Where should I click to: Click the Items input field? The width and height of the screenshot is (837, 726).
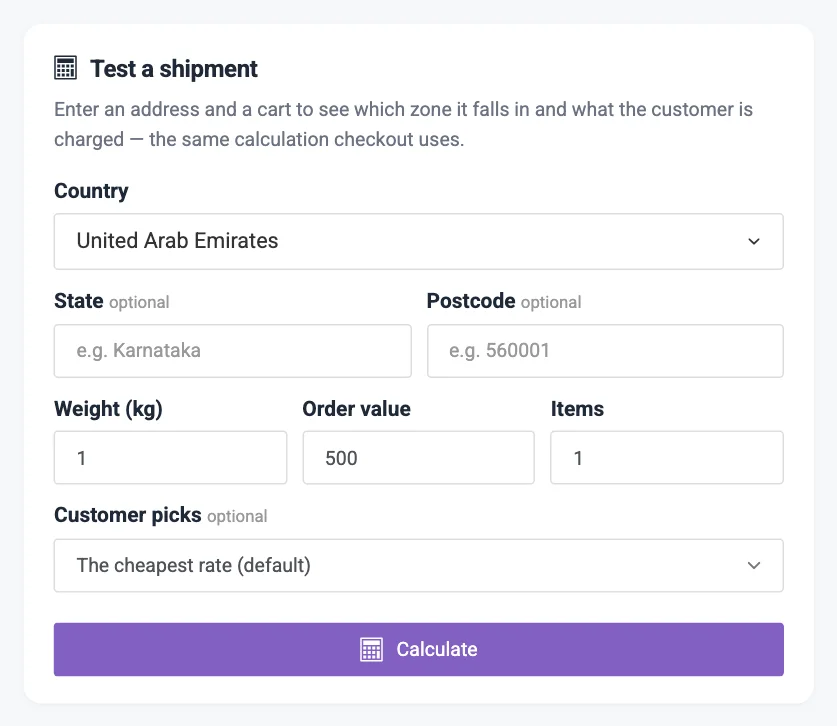pos(667,457)
